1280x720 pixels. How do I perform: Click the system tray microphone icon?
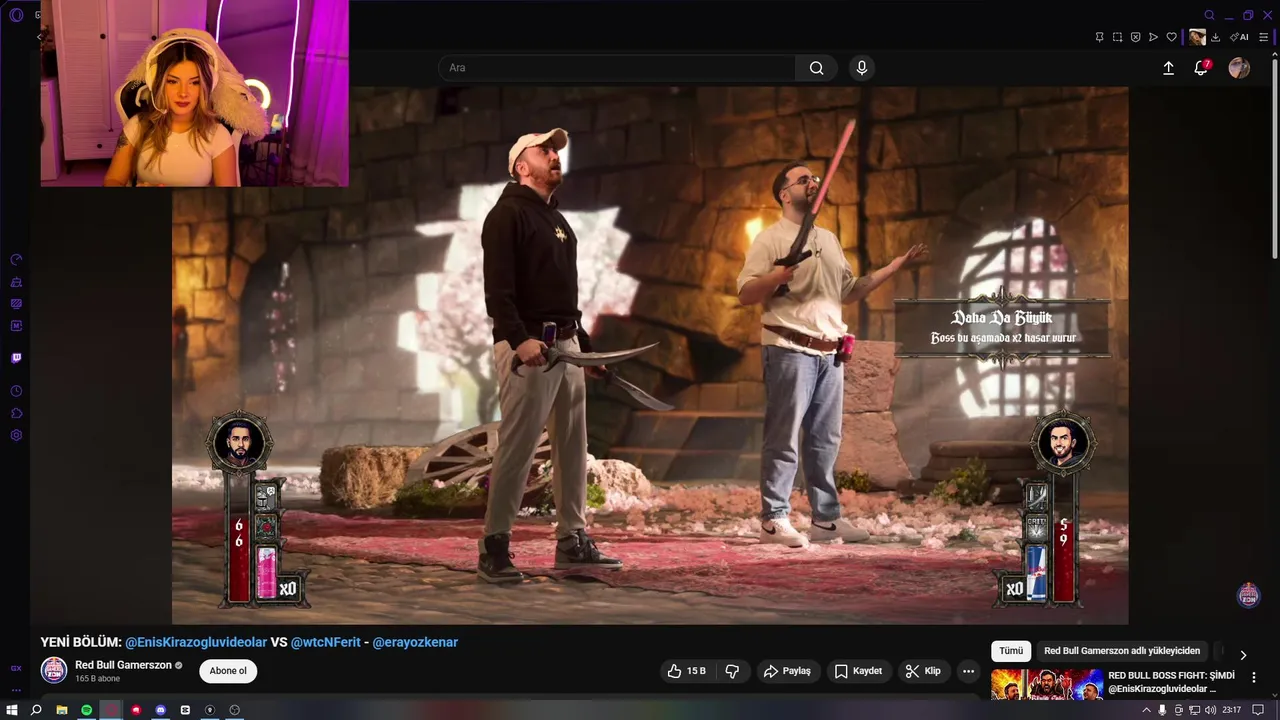1162,710
